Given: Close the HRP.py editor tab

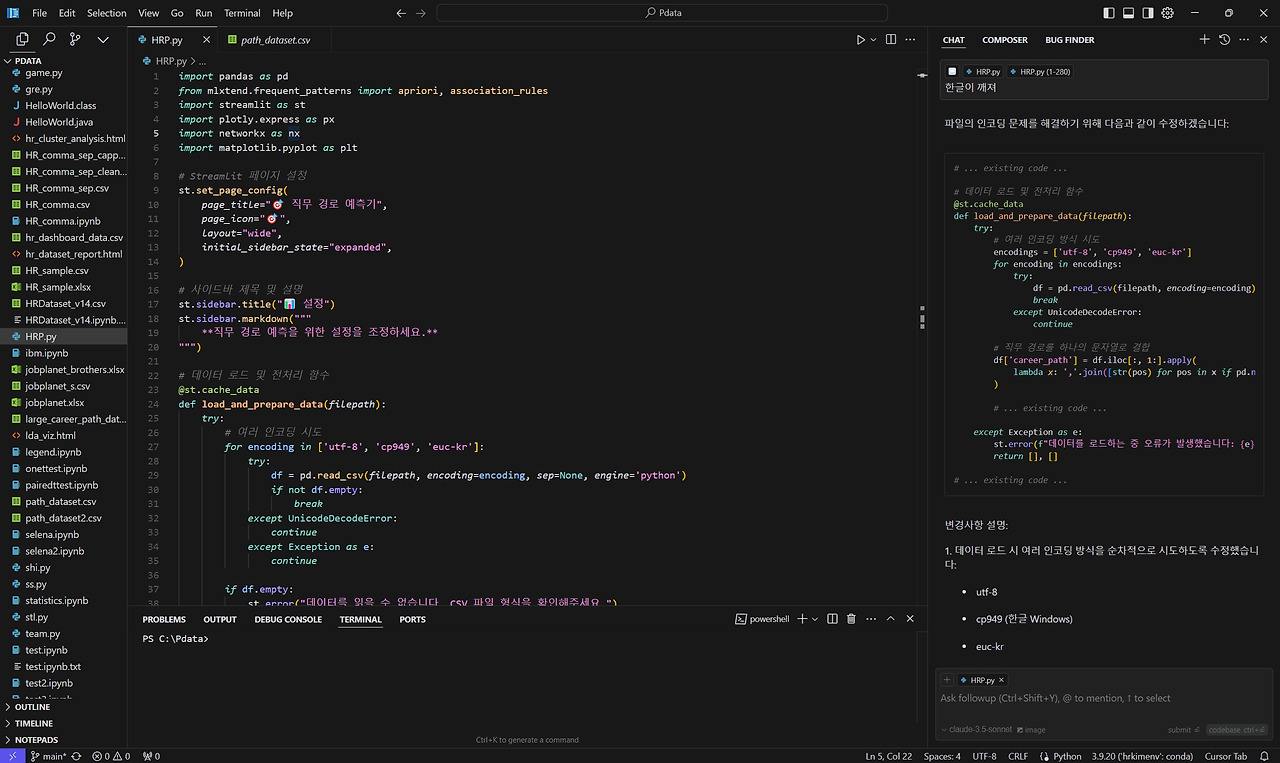Looking at the screenshot, I should (207, 40).
